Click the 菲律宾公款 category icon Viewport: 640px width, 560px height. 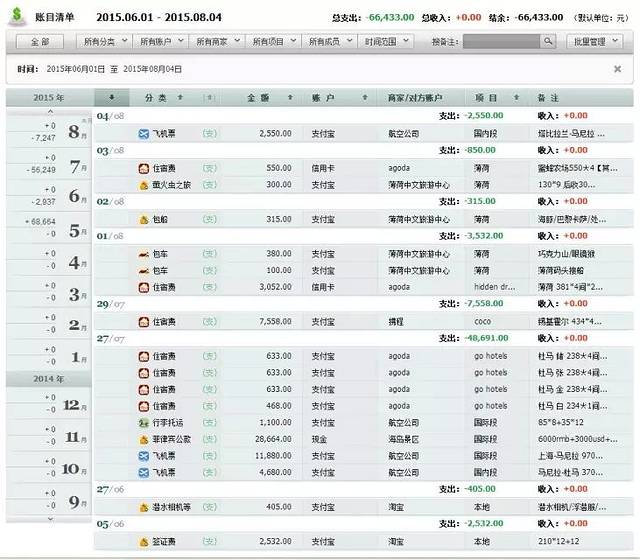click(x=144, y=439)
